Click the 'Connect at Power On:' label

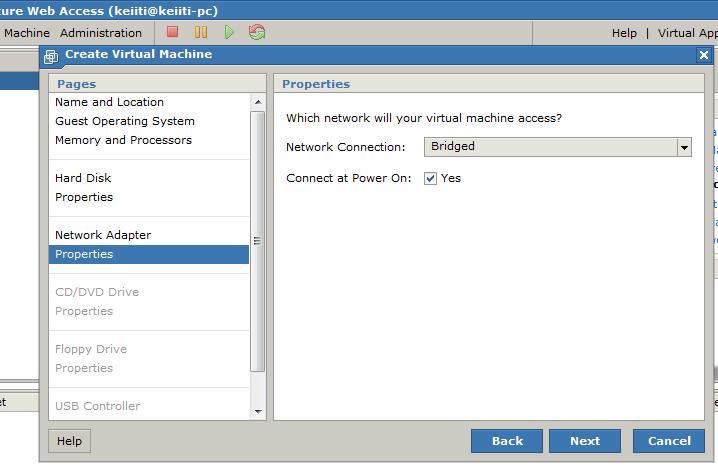tap(348, 178)
